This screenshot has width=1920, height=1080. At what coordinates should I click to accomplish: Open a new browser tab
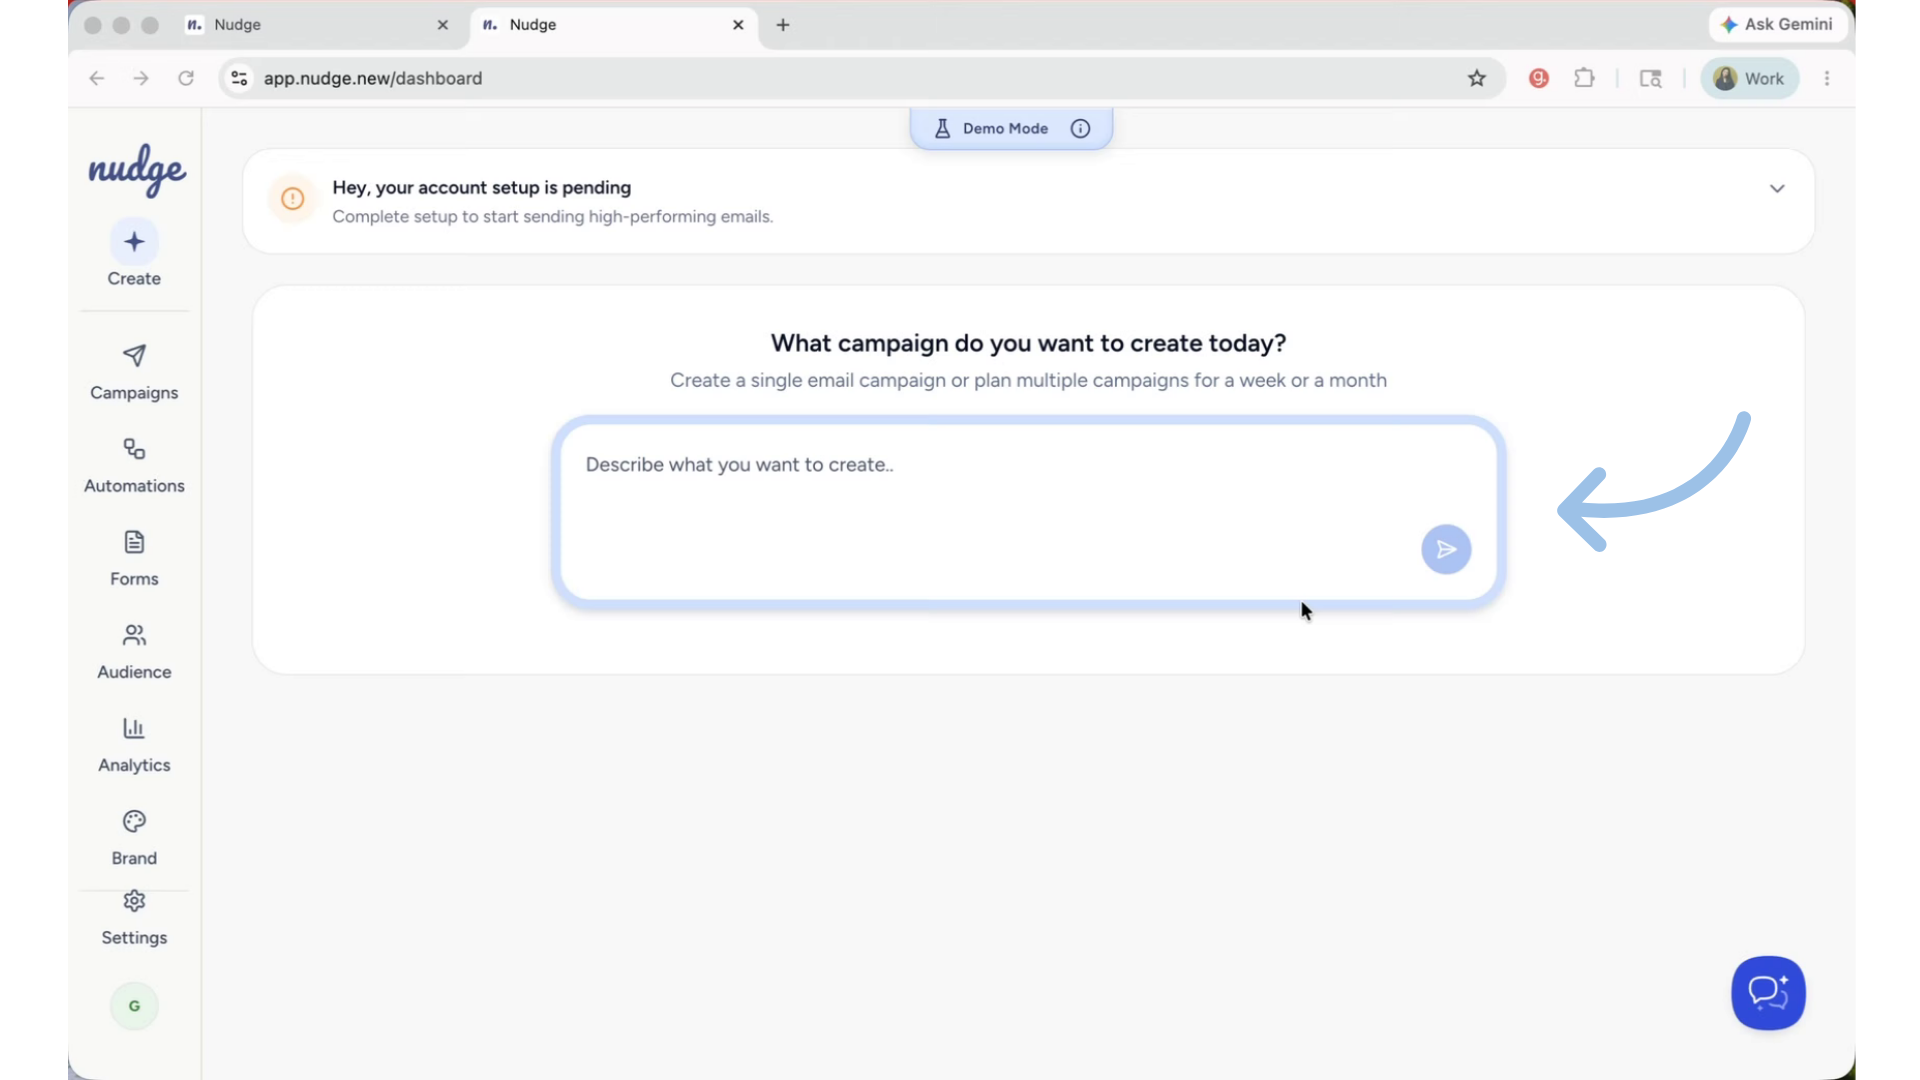pos(783,25)
